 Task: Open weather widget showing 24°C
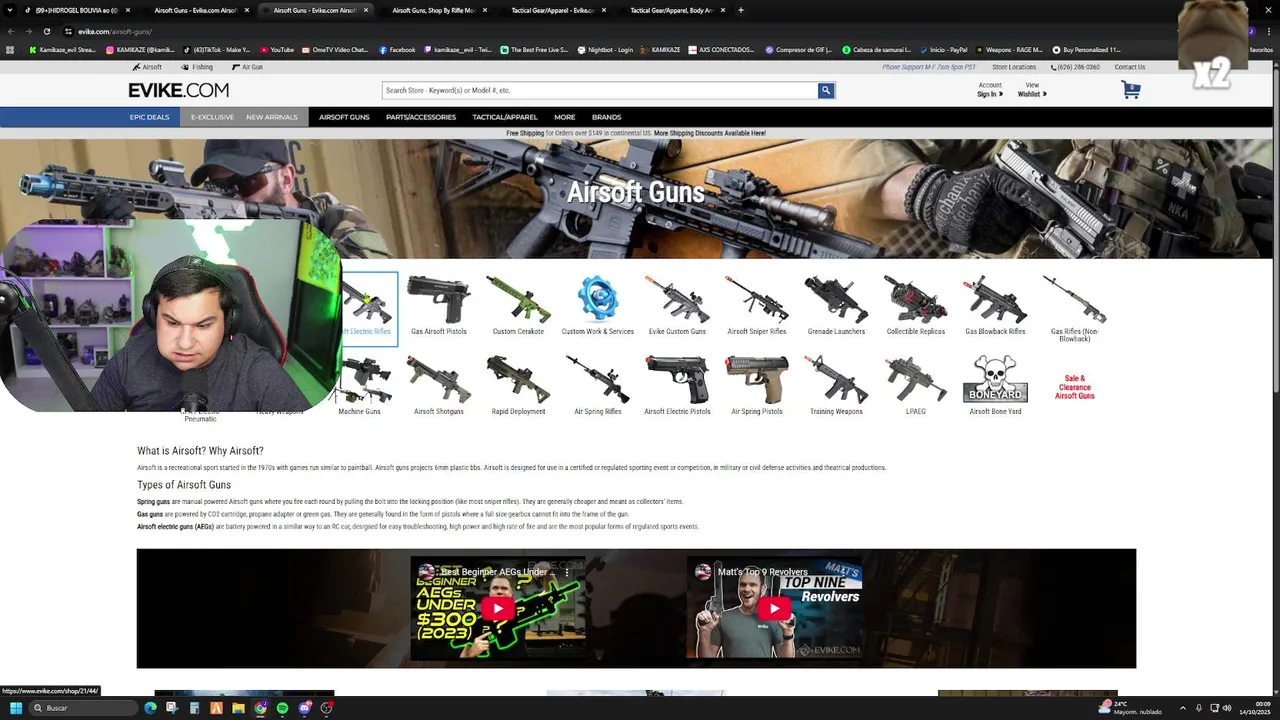[1131, 708]
